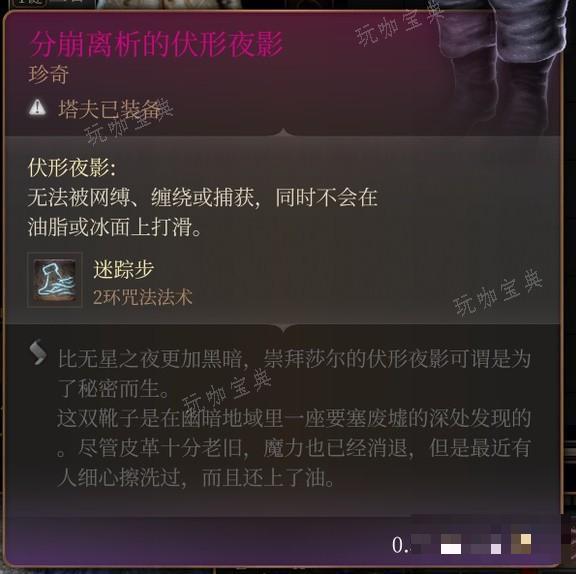The height and width of the screenshot is (574, 576).
Task: Click the text line 油脂或冰面上打滑
Action: [x=114, y=227]
